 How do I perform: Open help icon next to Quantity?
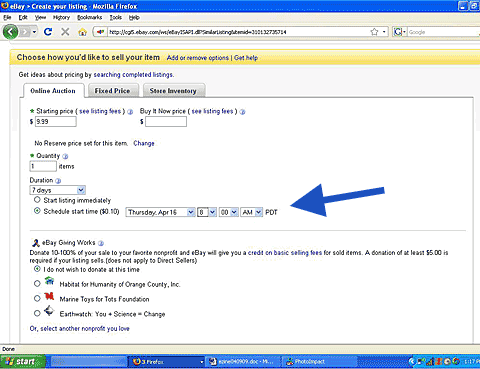(65, 156)
